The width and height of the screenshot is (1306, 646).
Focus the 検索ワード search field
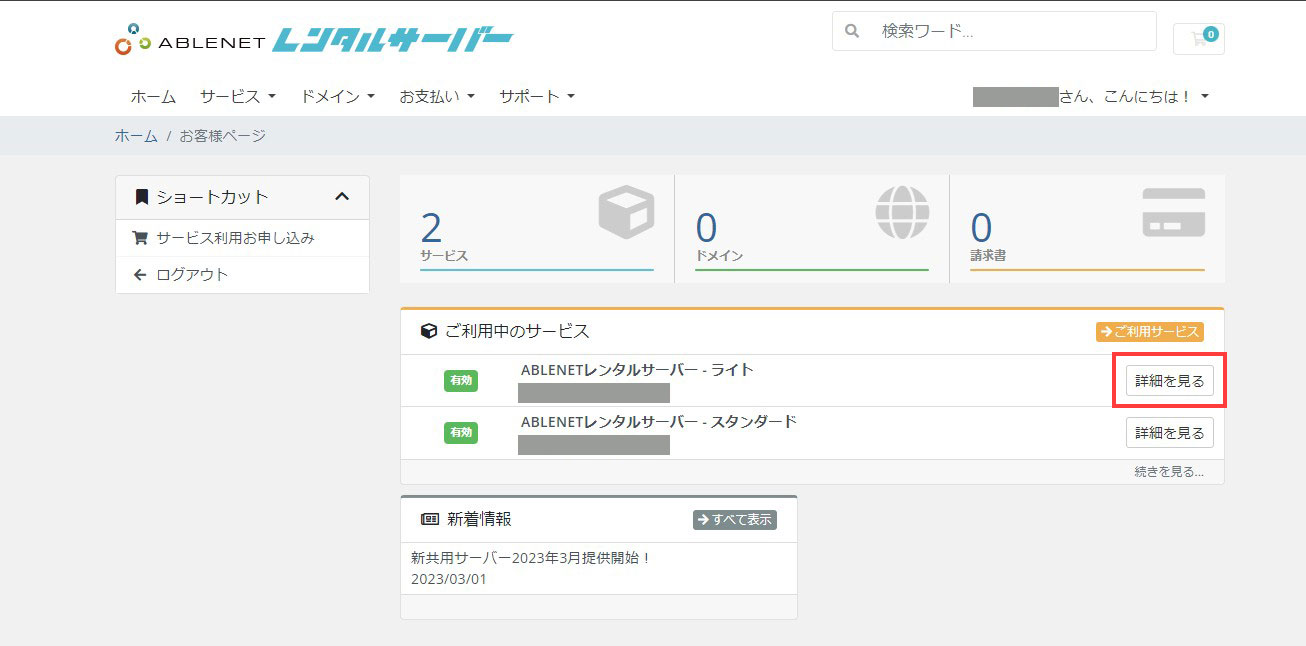(994, 31)
